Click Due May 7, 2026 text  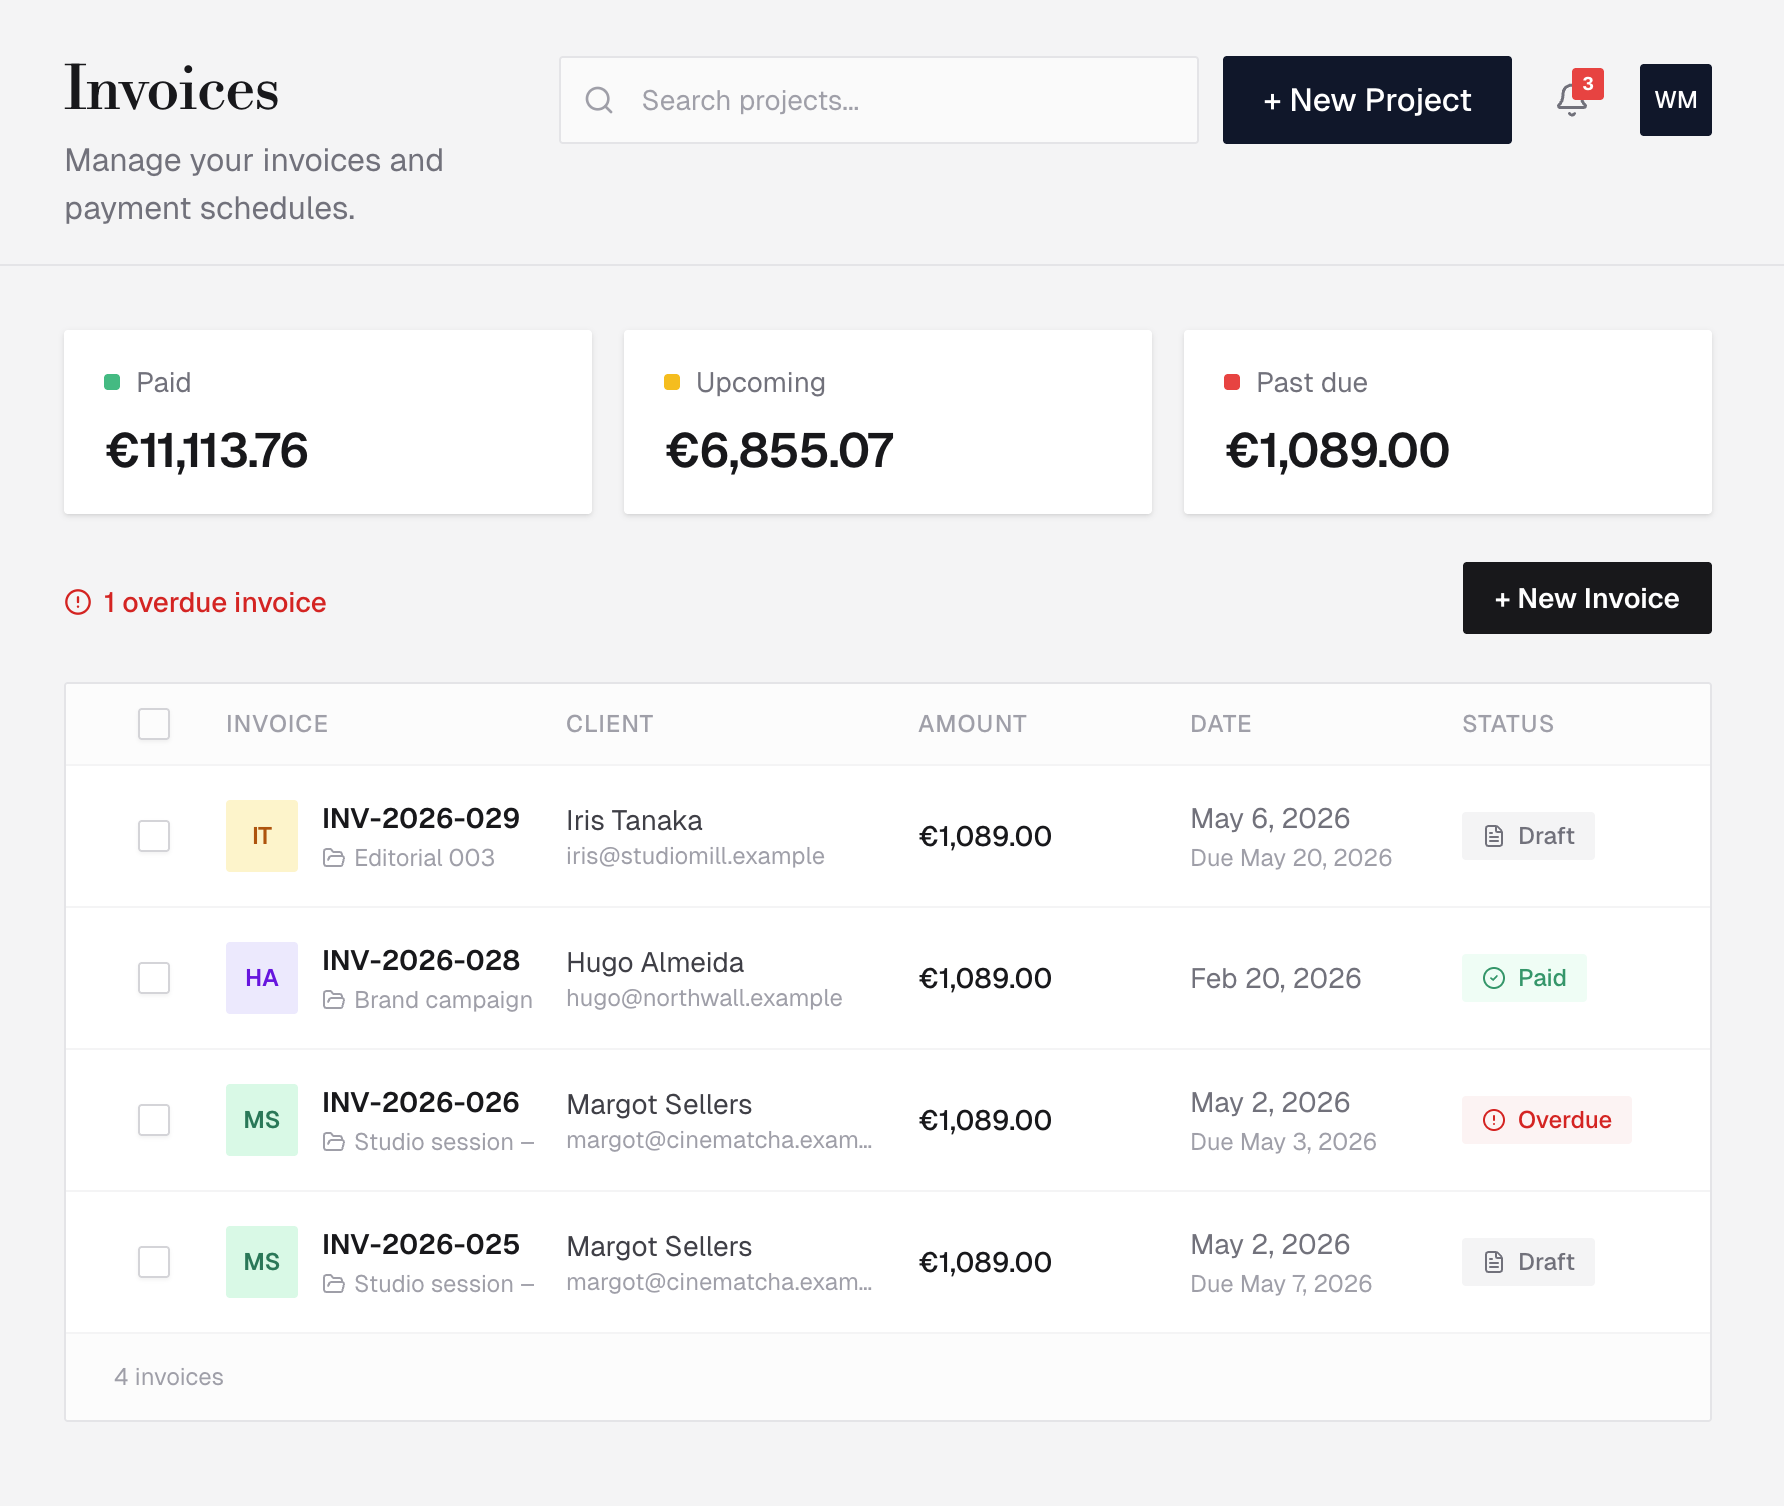click(x=1281, y=1284)
